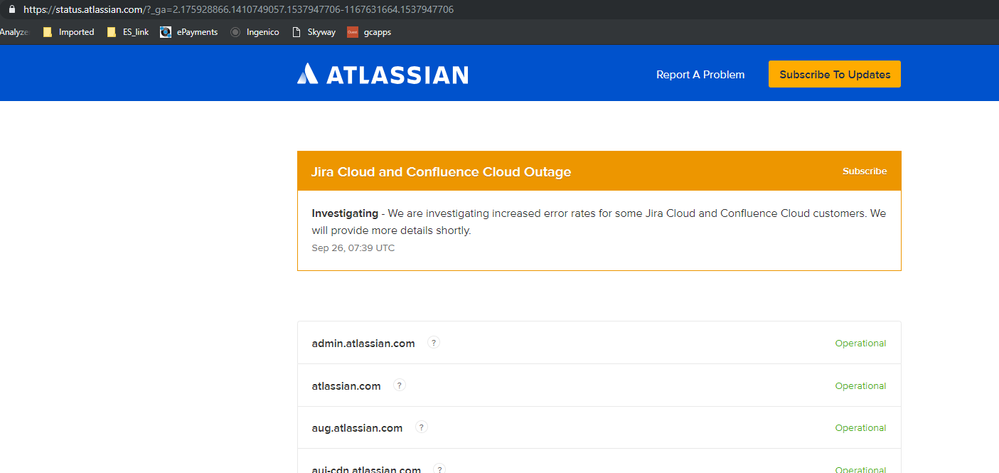
Task: Click the admin.atlassian.com component name
Action: pos(363,343)
